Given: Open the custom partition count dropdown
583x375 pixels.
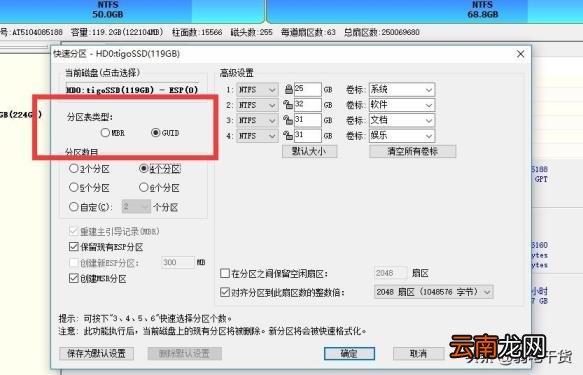Looking at the screenshot, I should 136,207.
